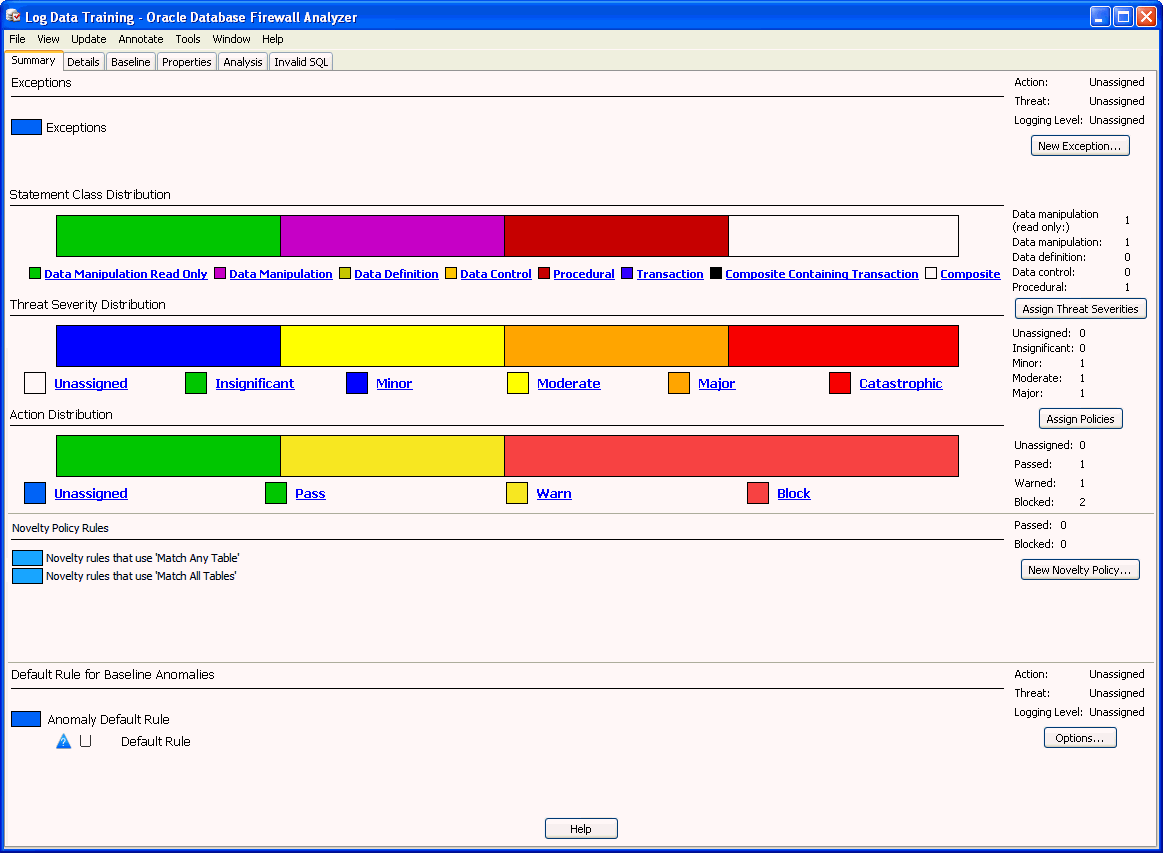
Task: Click the New Exception button
Action: [1080, 146]
